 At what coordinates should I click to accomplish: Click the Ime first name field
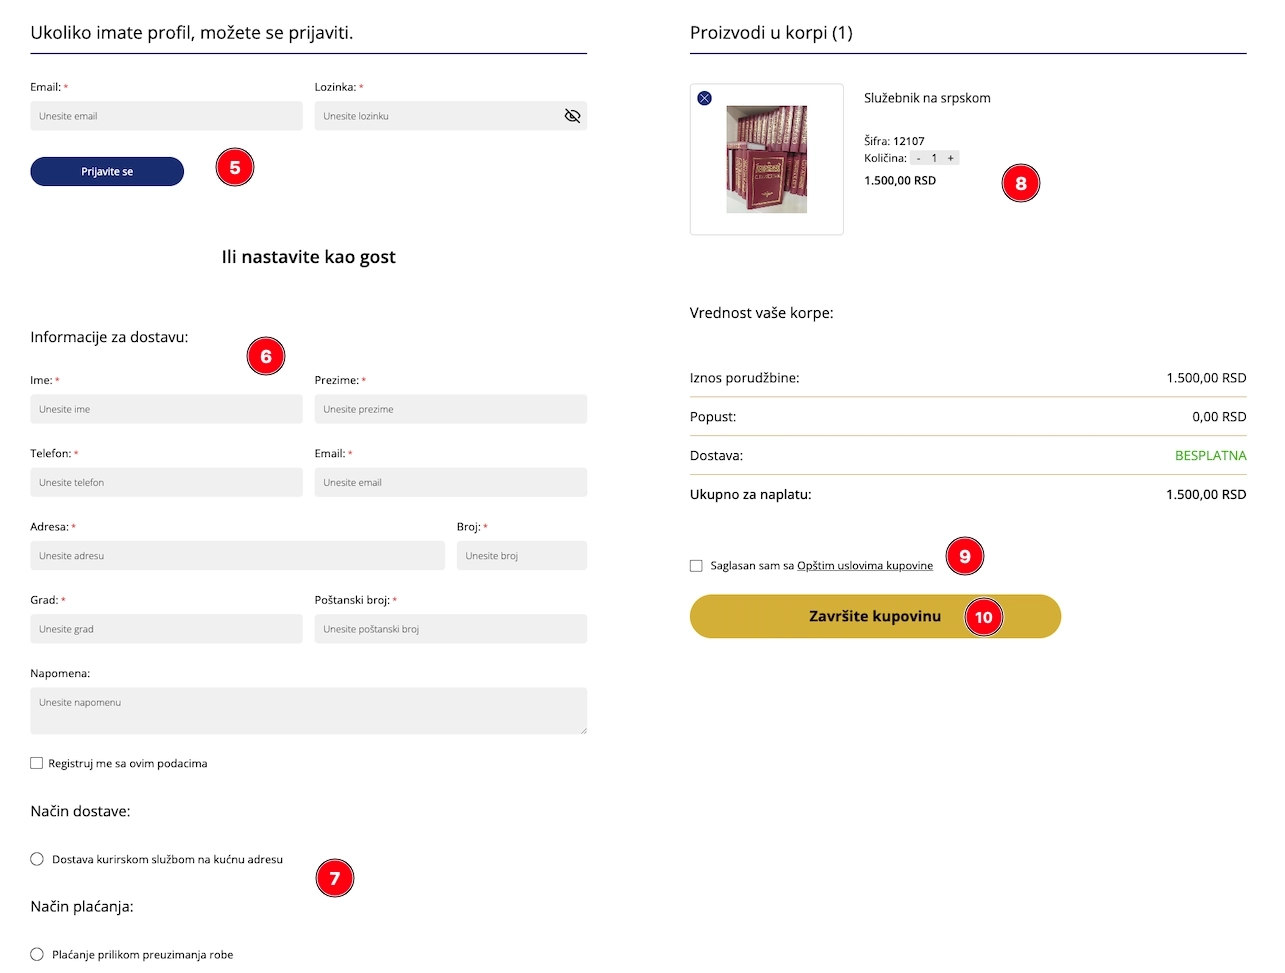pyautogui.click(x=166, y=409)
